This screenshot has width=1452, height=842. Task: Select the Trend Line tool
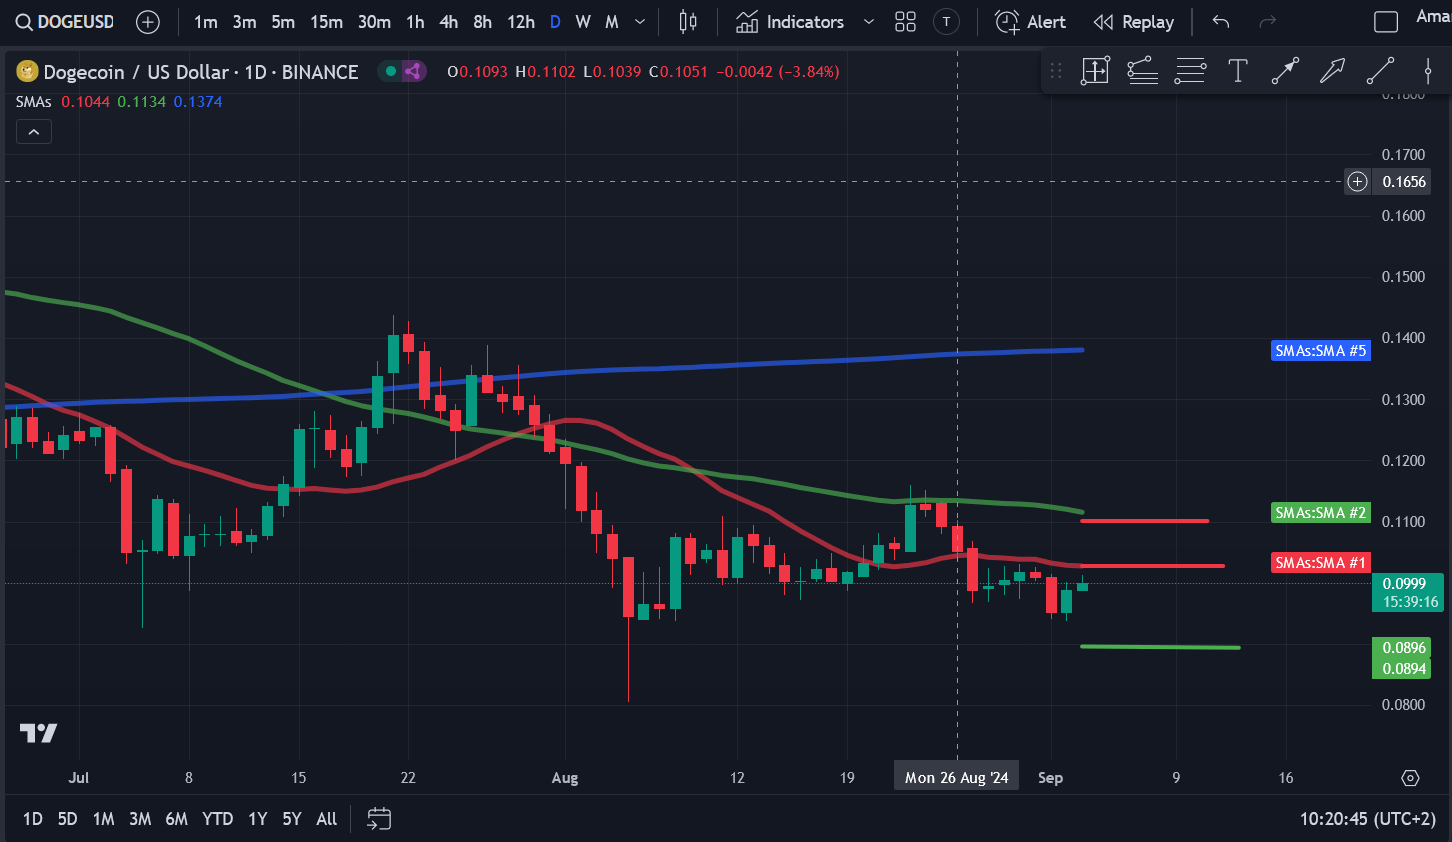pyautogui.click(x=1380, y=70)
